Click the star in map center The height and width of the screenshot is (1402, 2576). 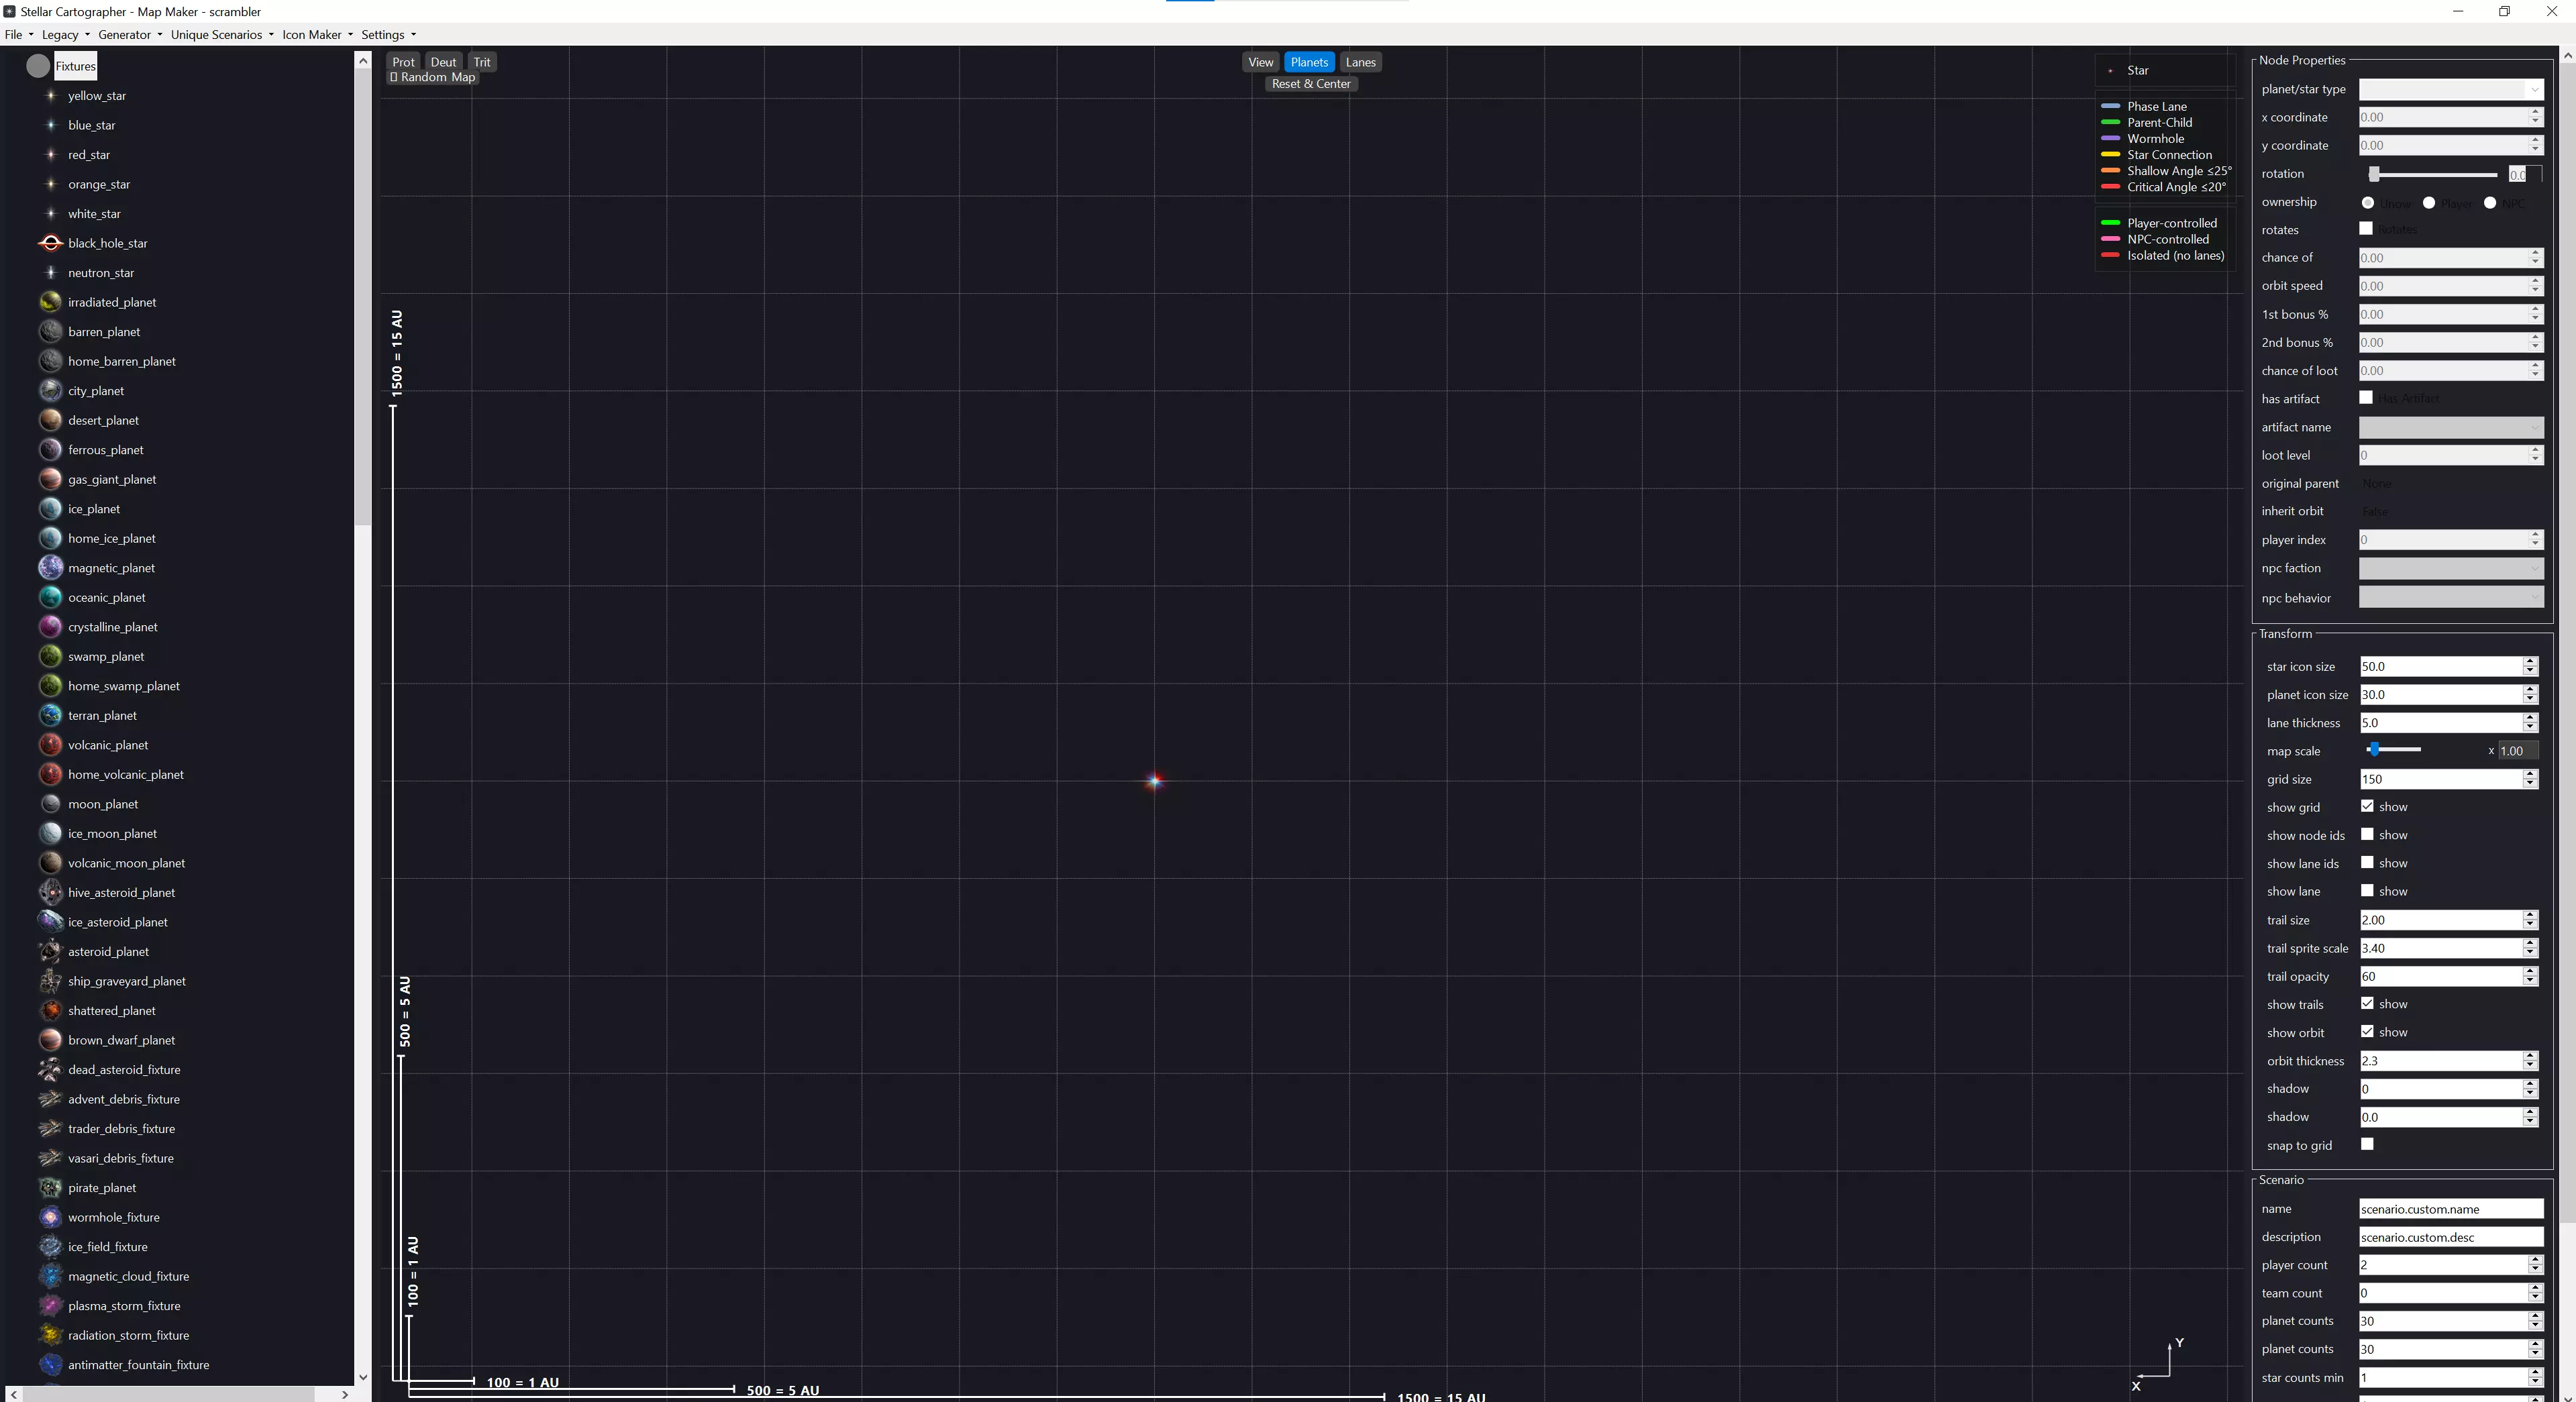click(1154, 781)
